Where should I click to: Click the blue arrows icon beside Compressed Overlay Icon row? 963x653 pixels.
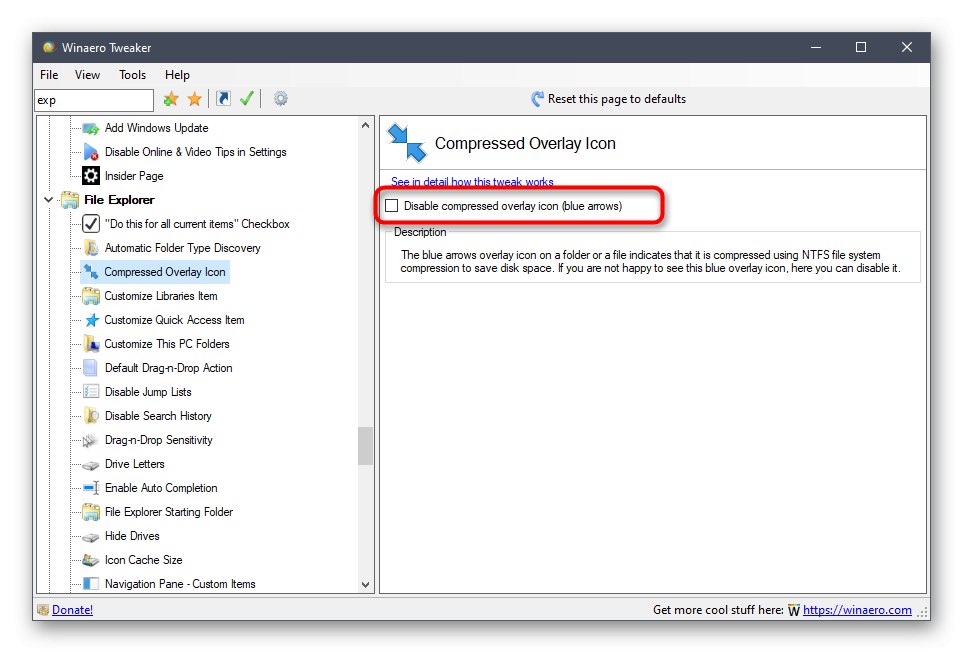(91, 272)
